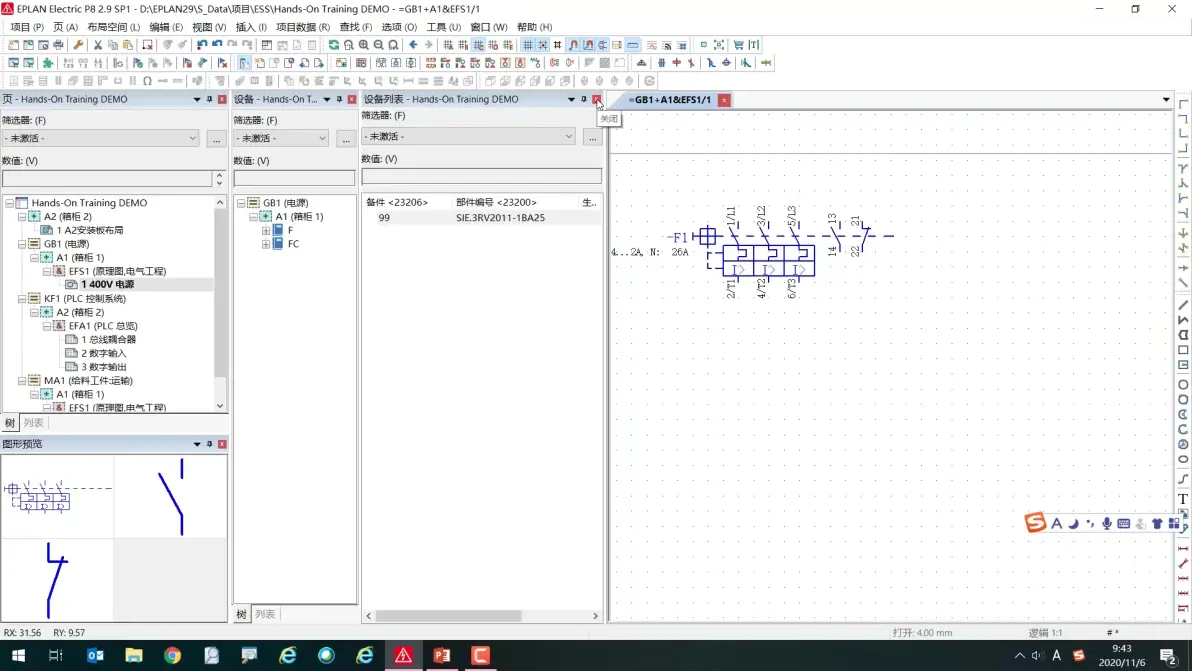Open PowerPoint from the taskbar
Screen dimensions: 1192x671
[442, 655]
